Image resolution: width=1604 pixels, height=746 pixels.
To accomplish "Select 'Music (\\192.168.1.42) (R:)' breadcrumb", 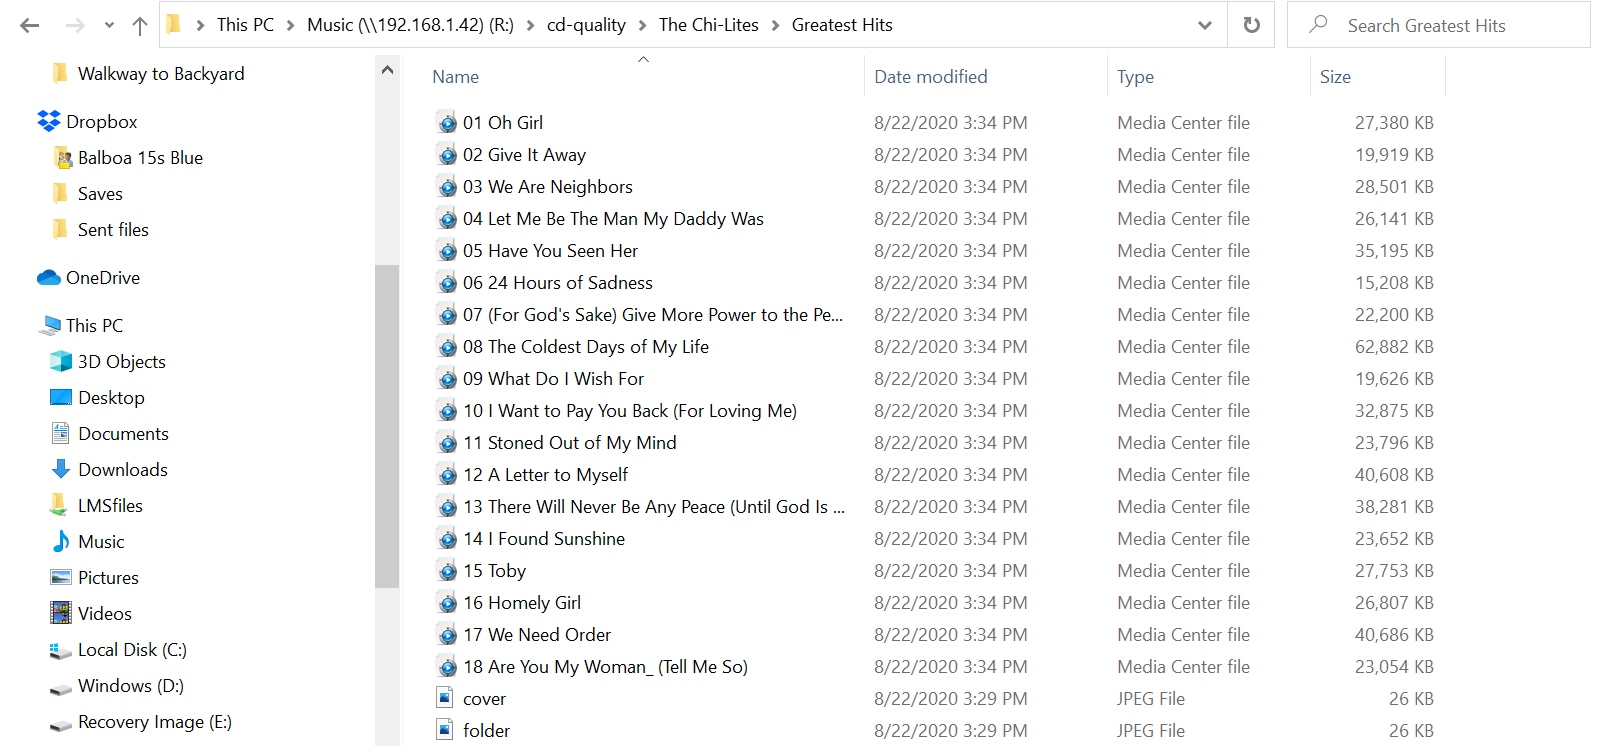I will [x=410, y=25].
